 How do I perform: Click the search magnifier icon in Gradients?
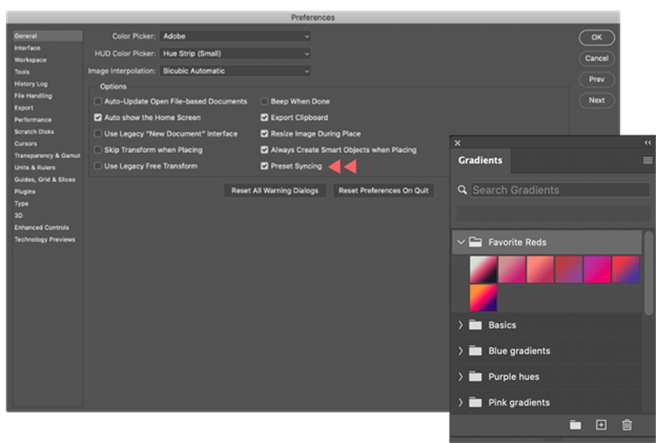[x=462, y=190]
